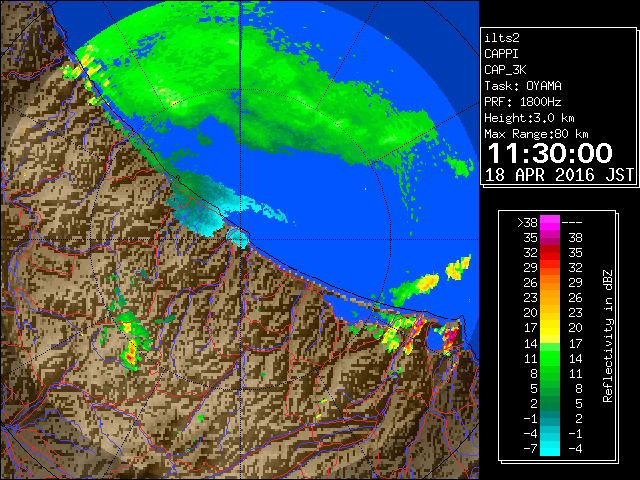Click the '---' legend value

572,223
